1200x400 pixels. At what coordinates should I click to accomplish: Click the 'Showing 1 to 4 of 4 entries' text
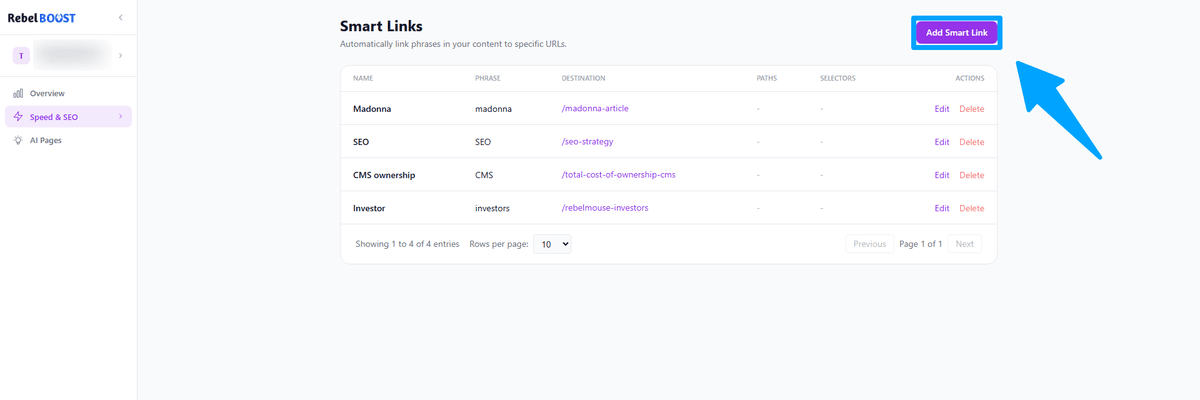tap(407, 244)
